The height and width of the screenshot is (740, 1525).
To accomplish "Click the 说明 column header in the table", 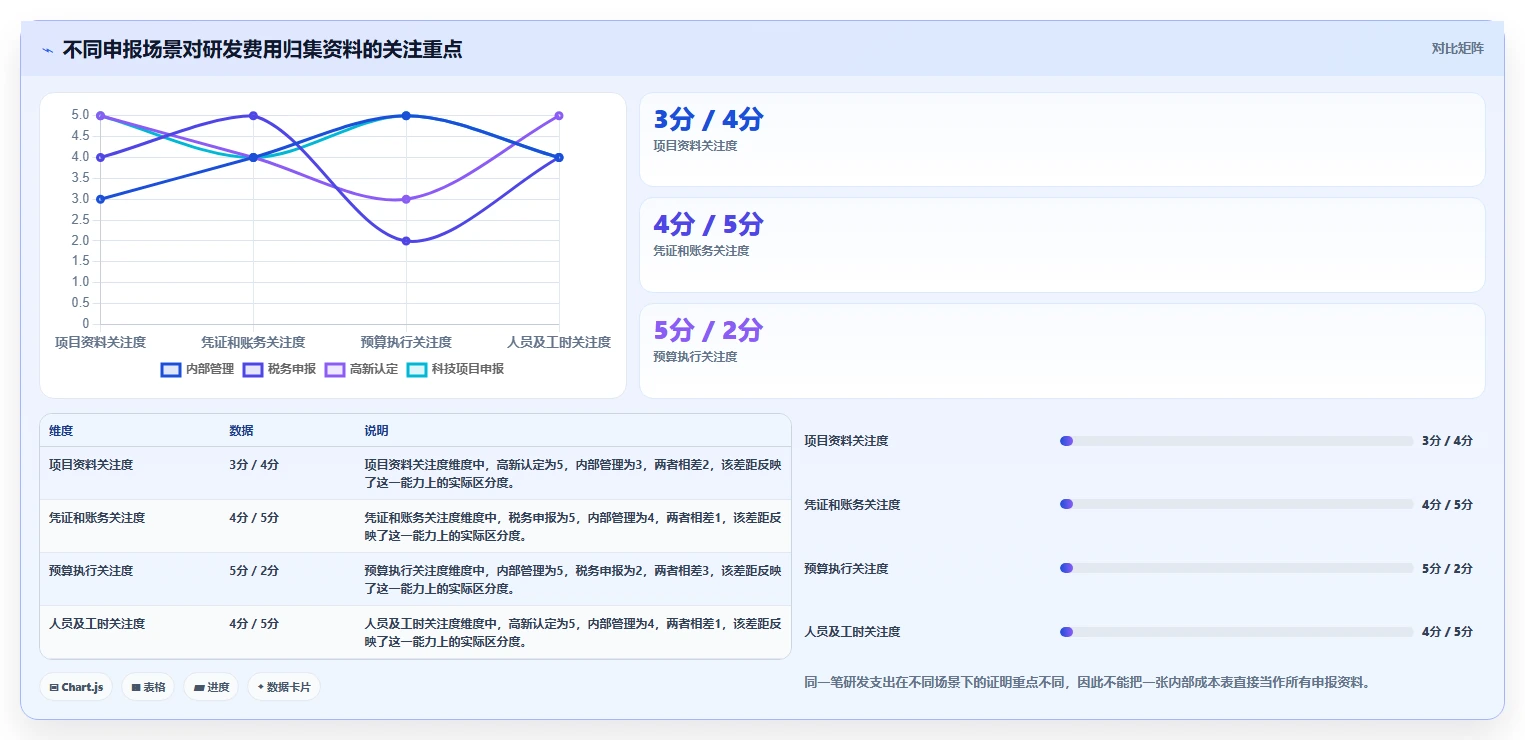I will coord(376,431).
